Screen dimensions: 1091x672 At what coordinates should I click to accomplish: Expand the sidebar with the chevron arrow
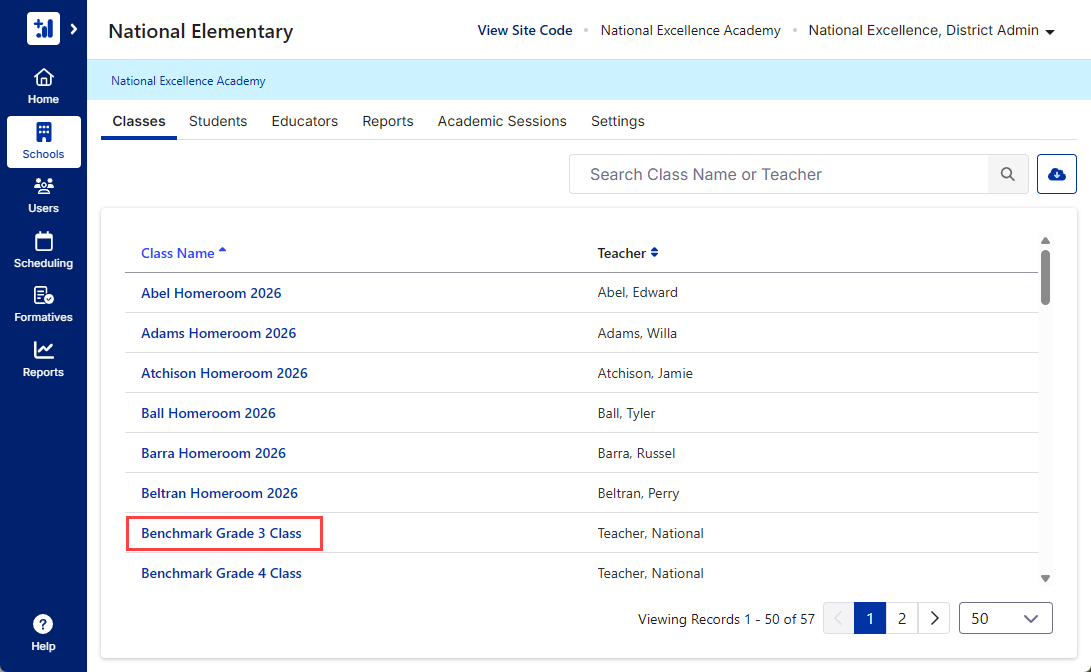click(74, 29)
